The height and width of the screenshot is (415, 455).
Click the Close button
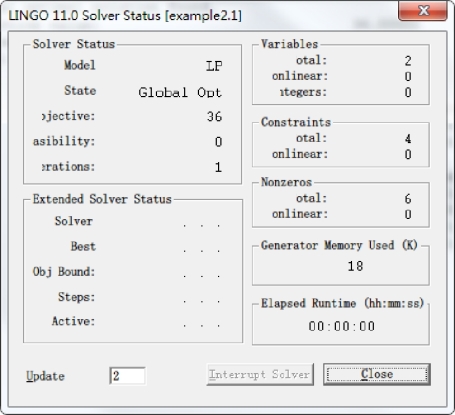click(377, 374)
